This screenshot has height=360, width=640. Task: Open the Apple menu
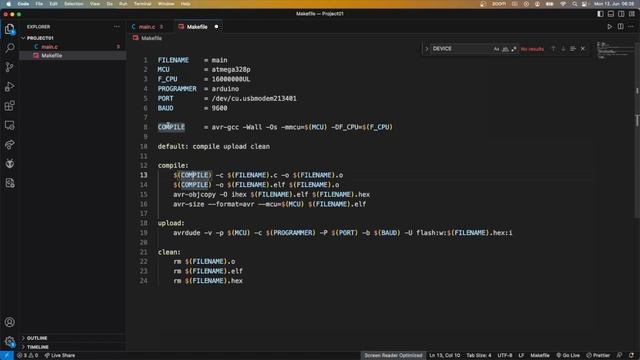tap(9, 4)
